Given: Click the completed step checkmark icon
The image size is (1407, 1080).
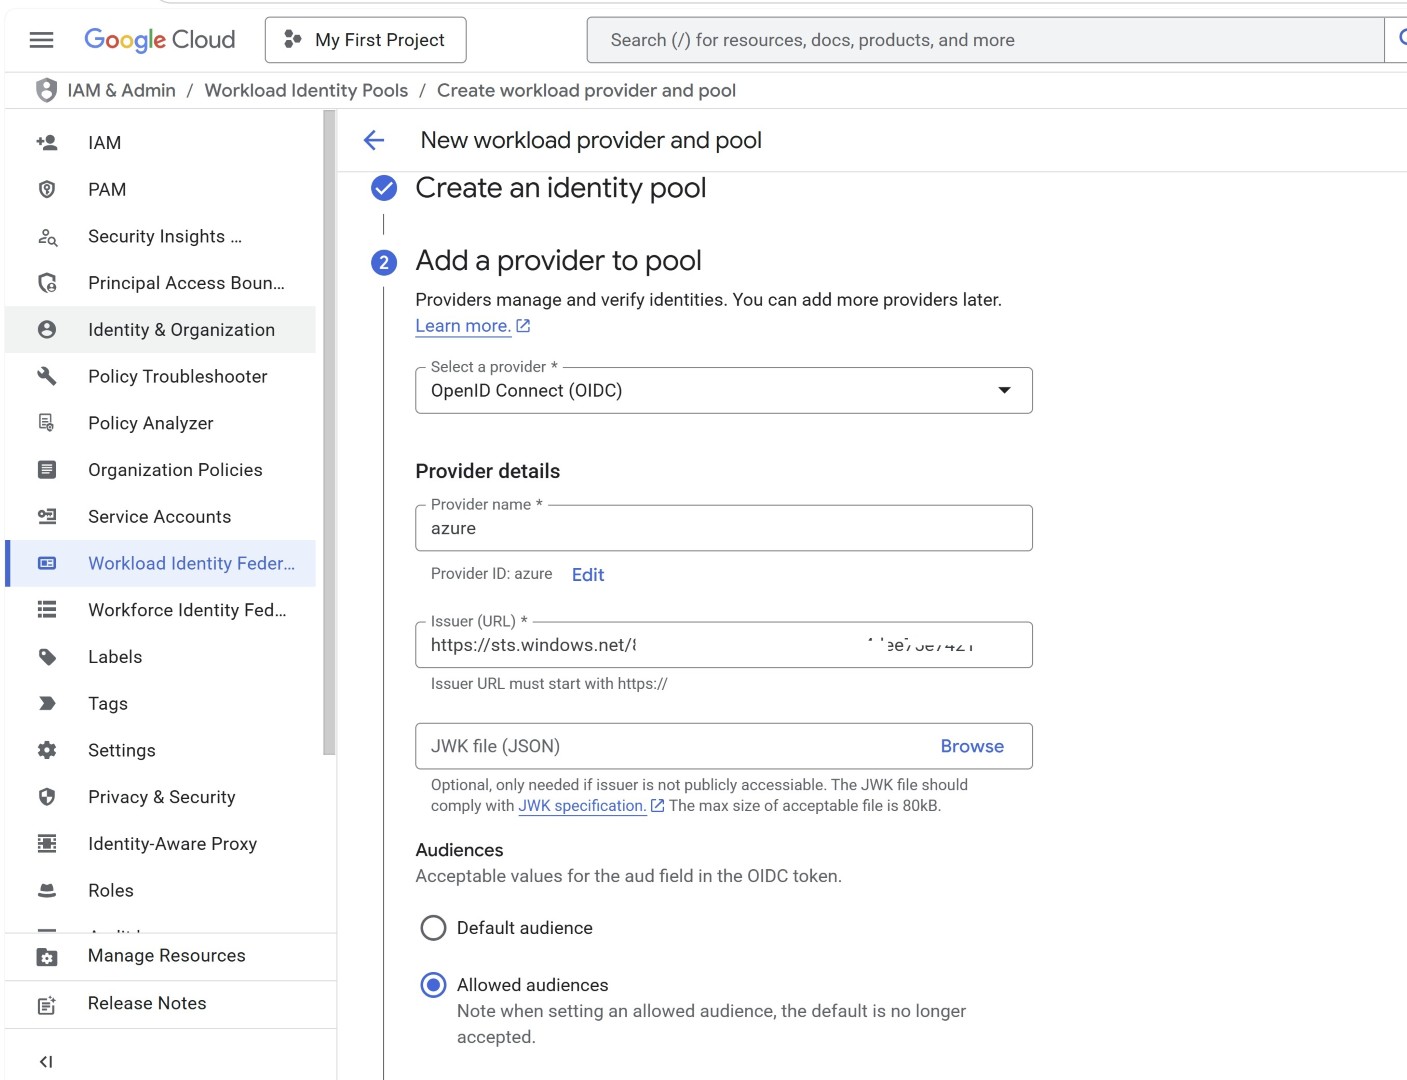Looking at the screenshot, I should click(384, 188).
